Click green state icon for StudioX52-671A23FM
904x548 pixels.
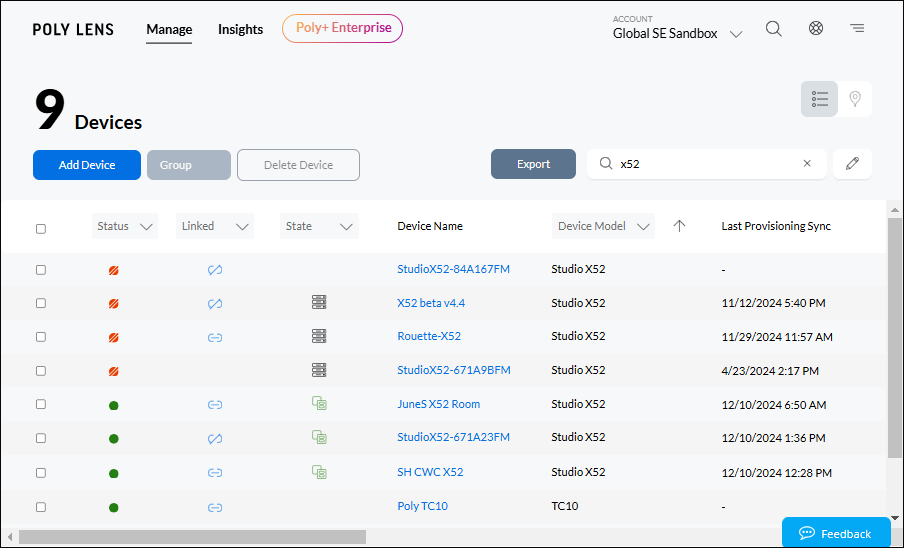(319, 437)
